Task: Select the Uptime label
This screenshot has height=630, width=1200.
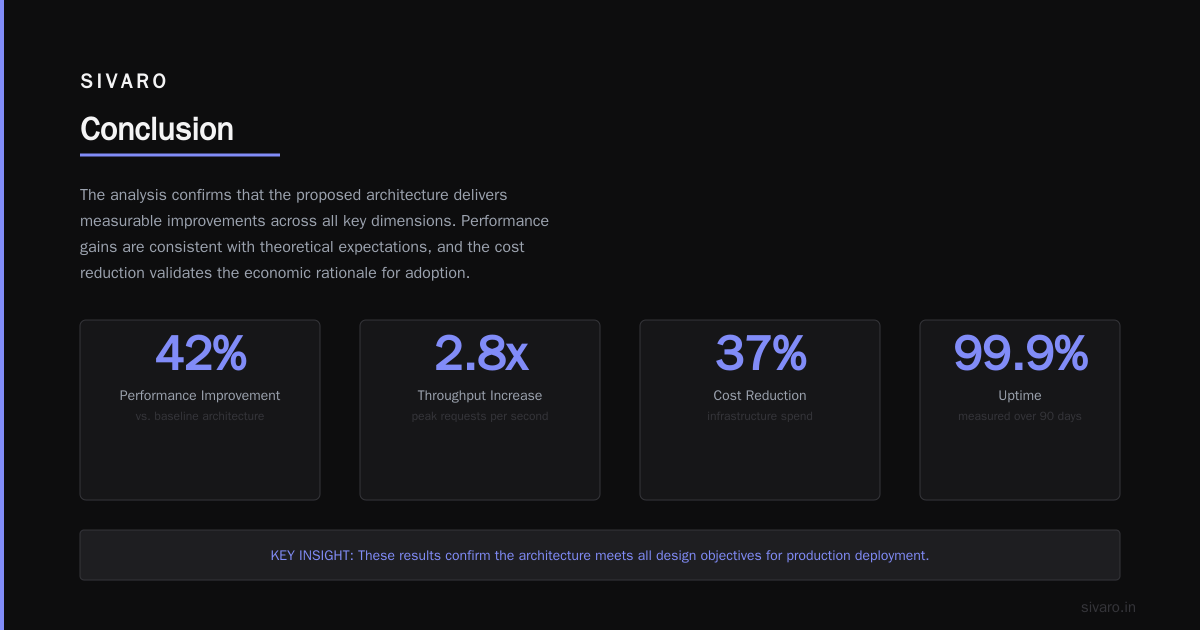Action: coord(1020,395)
